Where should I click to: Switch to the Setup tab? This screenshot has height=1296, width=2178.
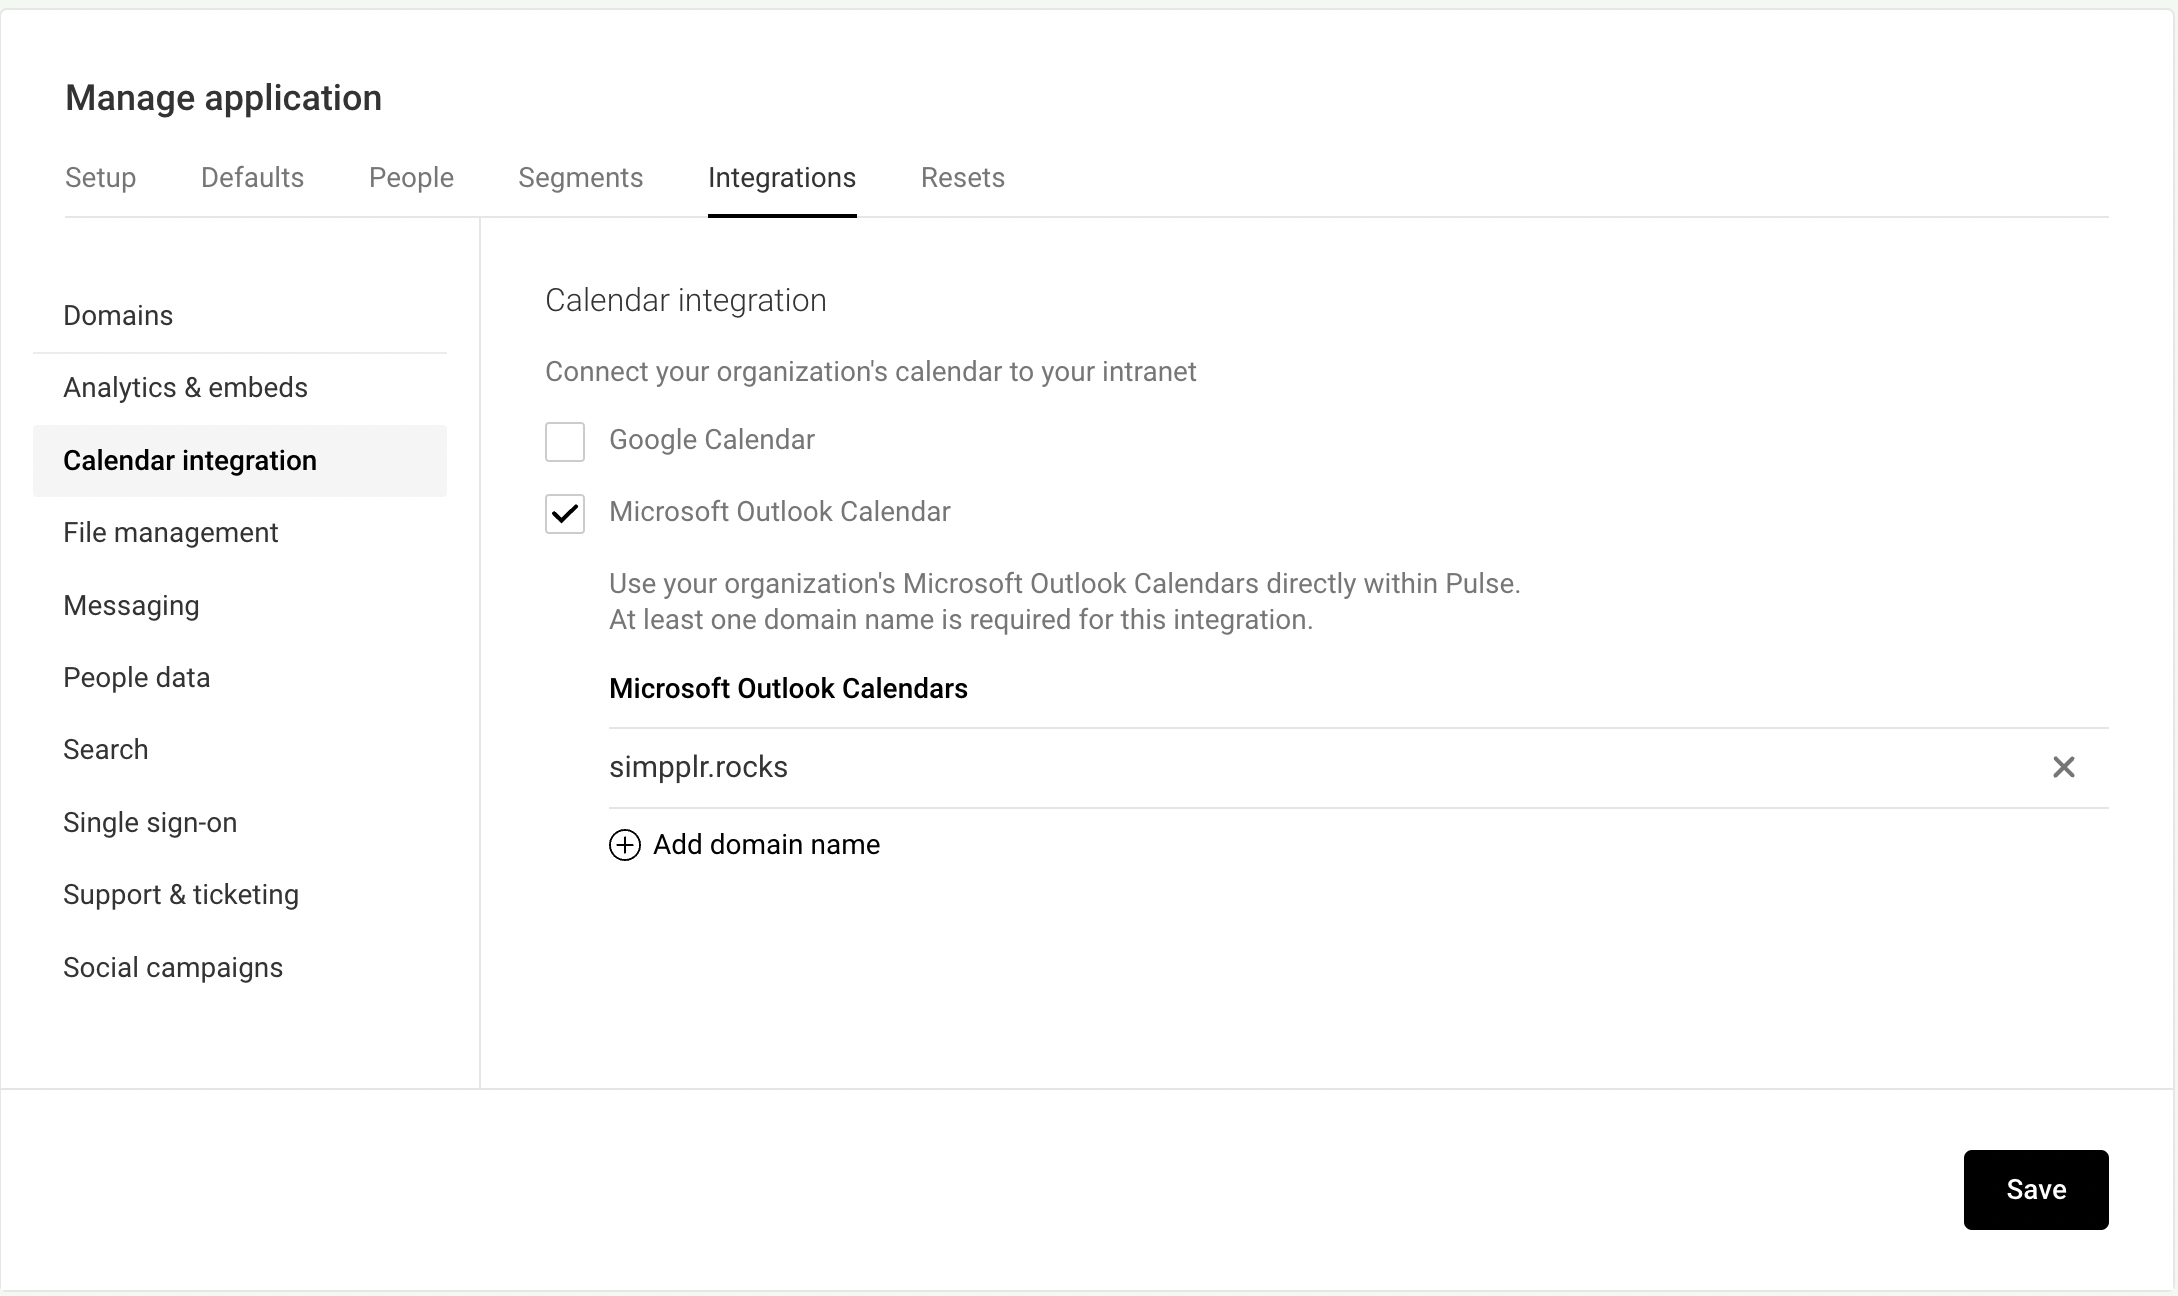100,178
